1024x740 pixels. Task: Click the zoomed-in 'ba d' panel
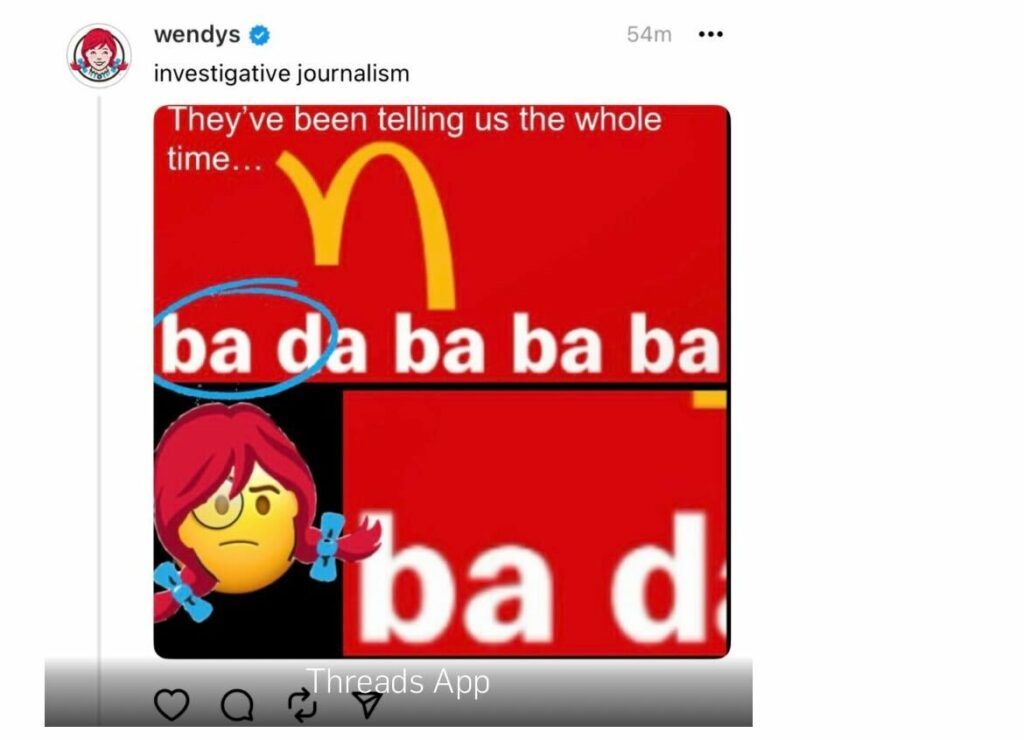(536, 524)
